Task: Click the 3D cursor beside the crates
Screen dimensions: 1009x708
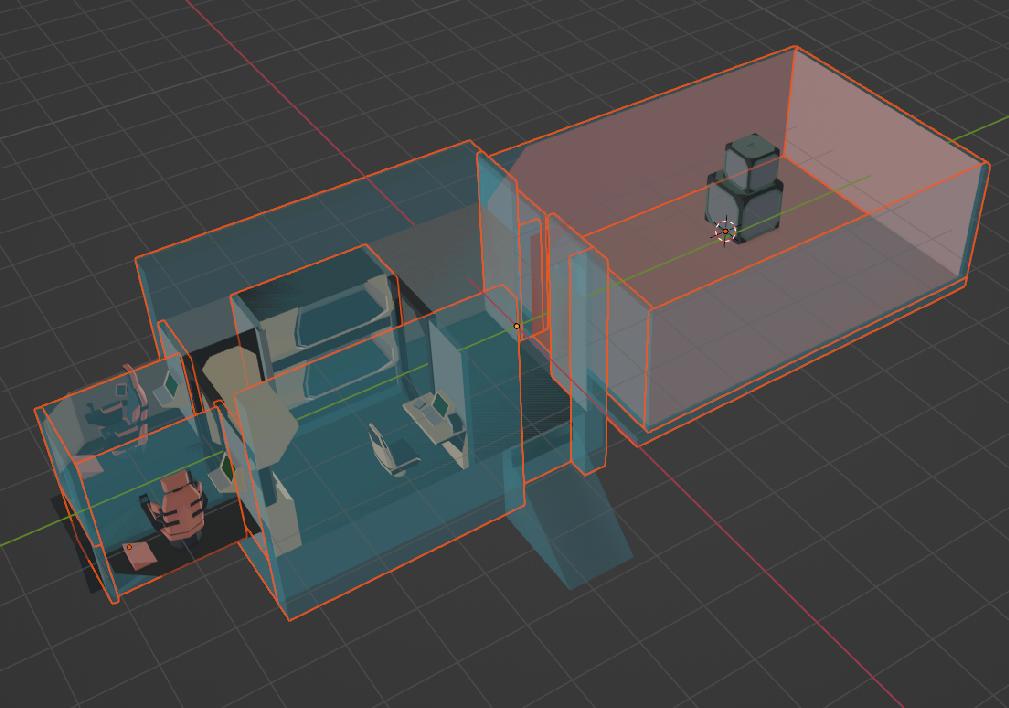Action: [726, 232]
